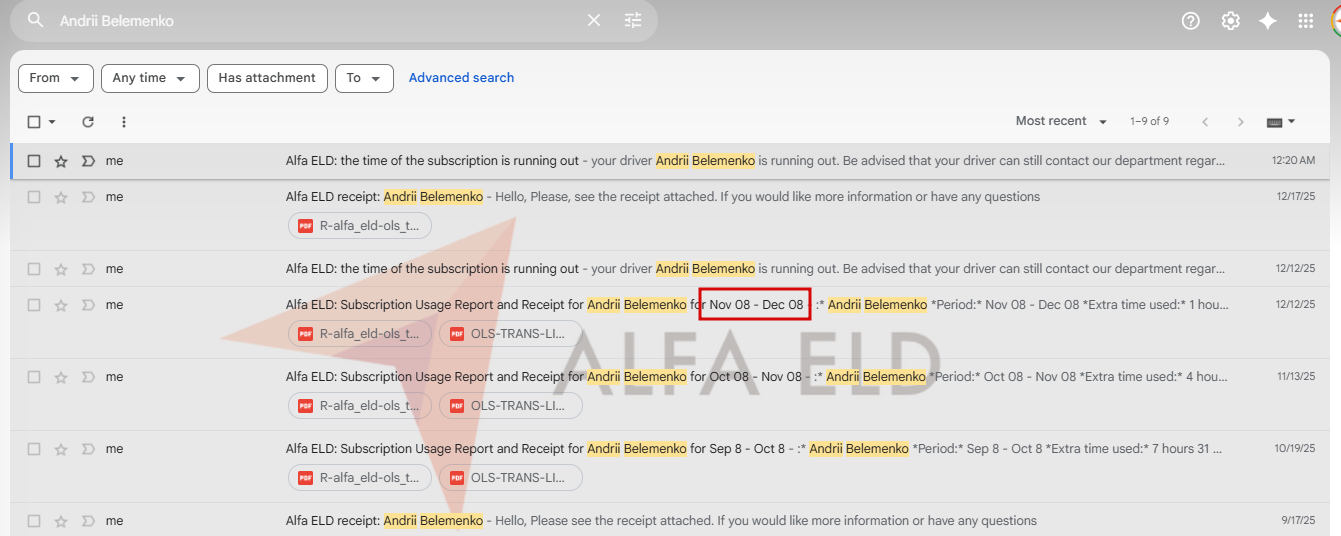
Task: Open the 9/17/25 Alfa ELD receipt email
Action: tap(670, 521)
